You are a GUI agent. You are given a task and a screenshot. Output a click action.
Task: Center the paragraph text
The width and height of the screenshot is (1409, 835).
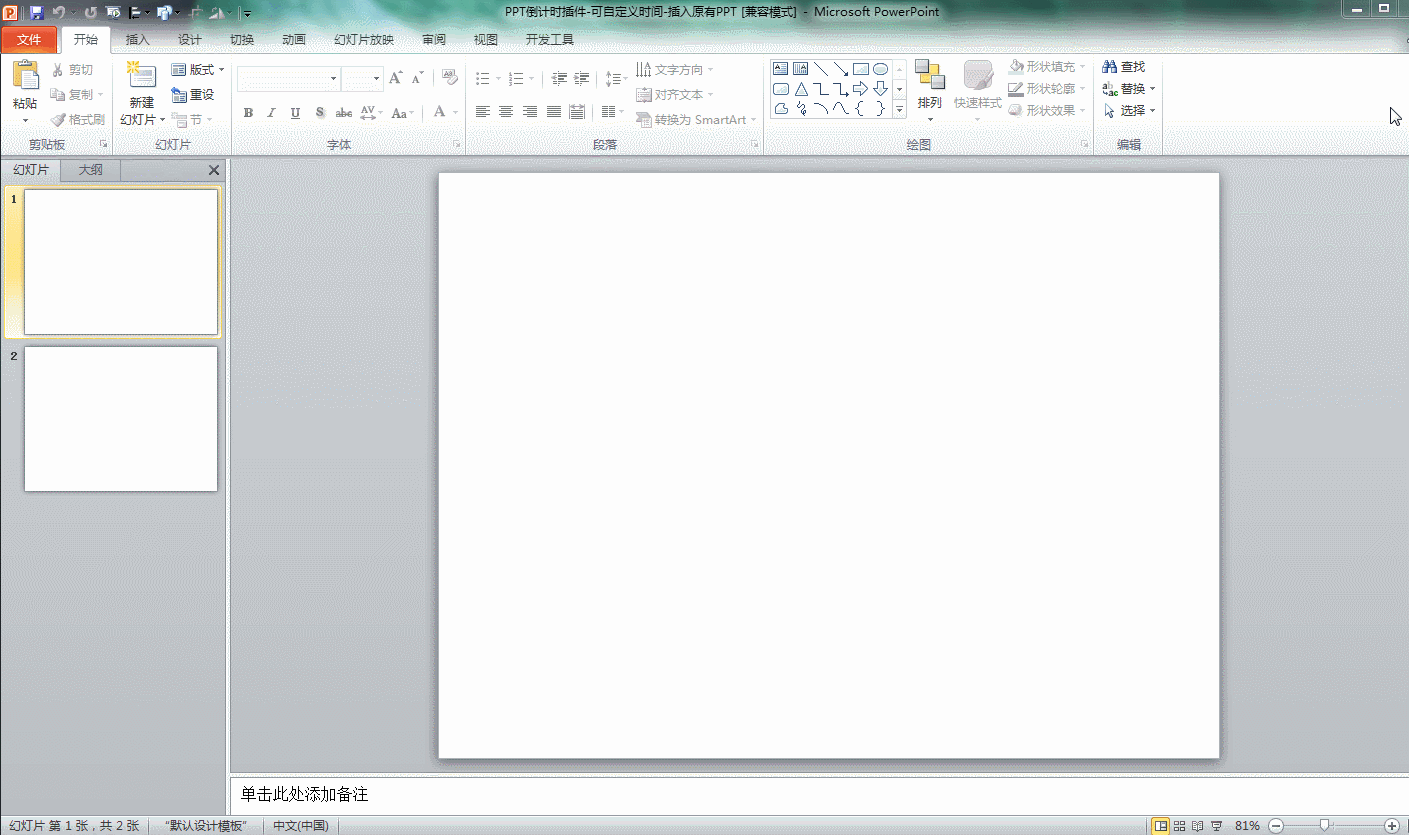[x=506, y=112]
